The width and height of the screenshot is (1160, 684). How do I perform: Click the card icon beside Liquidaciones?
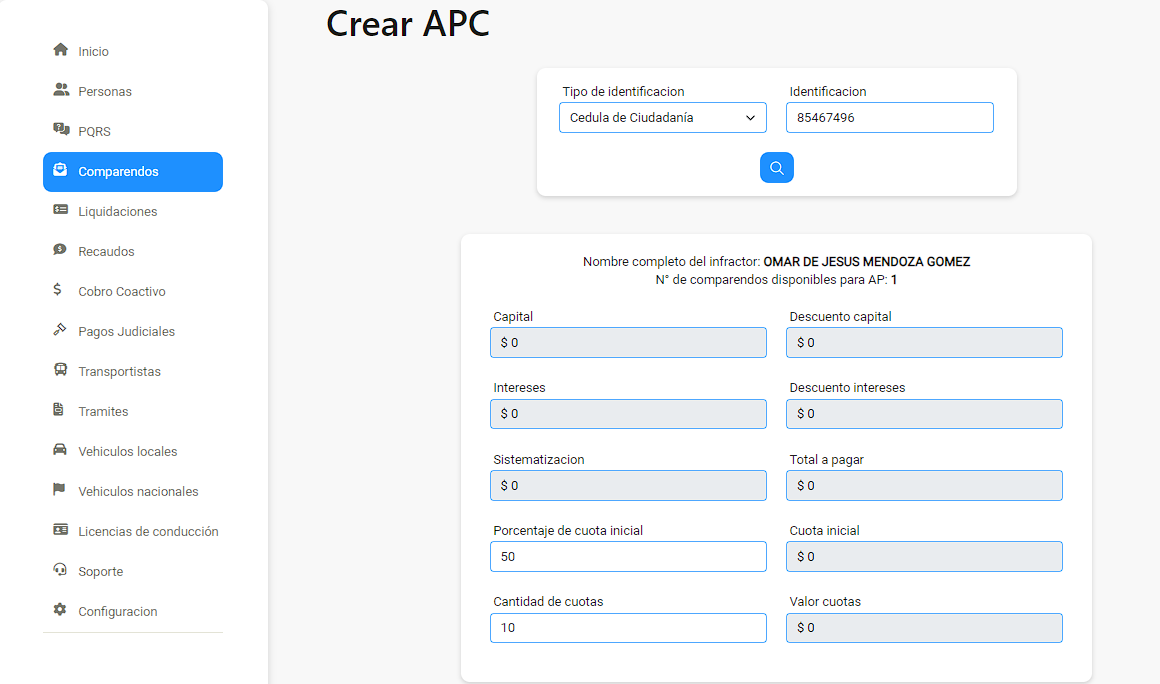[61, 210]
